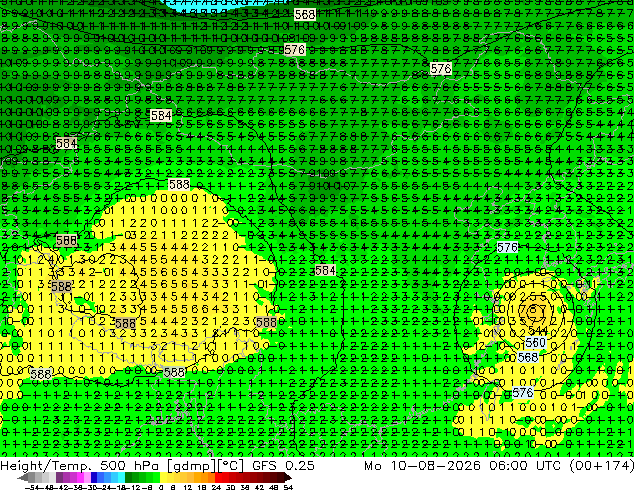The image size is (634, 490).
Task: Click the 588 label at the yellow area's east edge
Action: (x=266, y=322)
